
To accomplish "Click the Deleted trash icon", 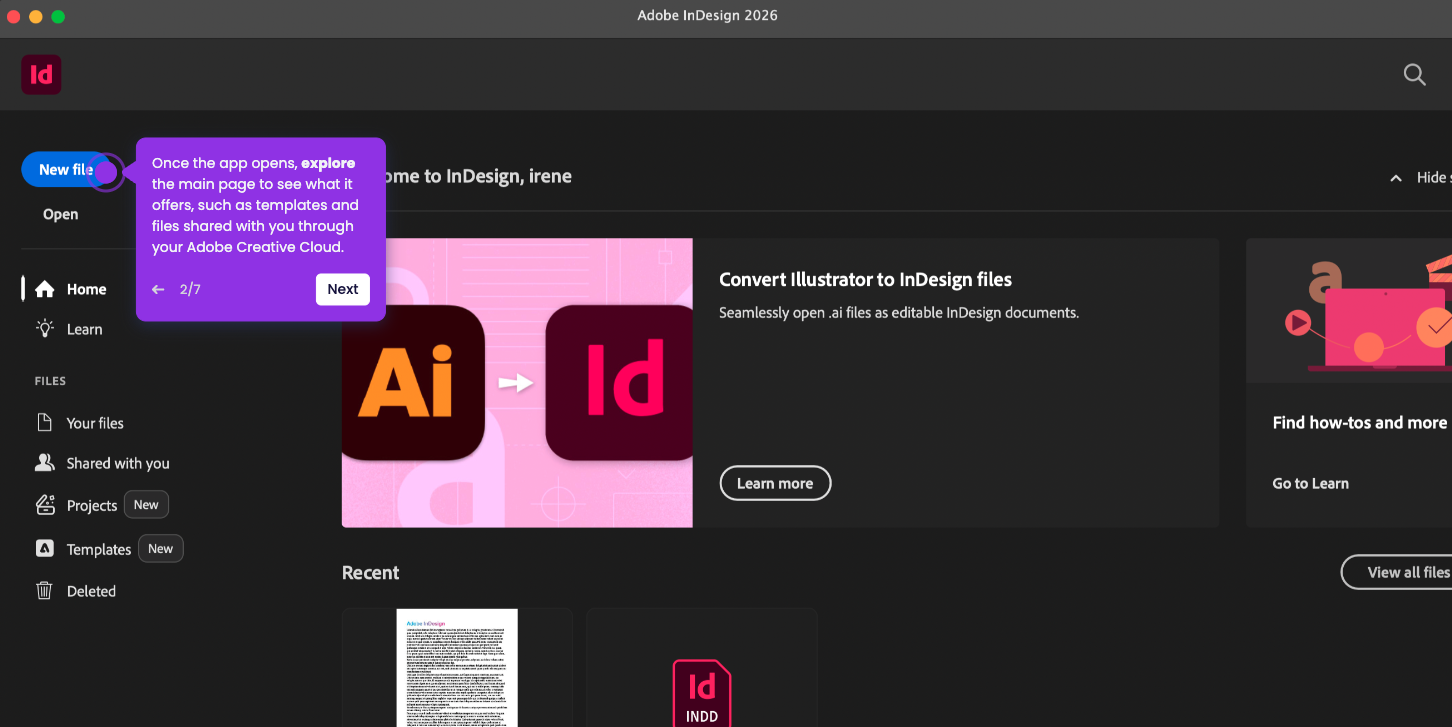I will click(44, 591).
